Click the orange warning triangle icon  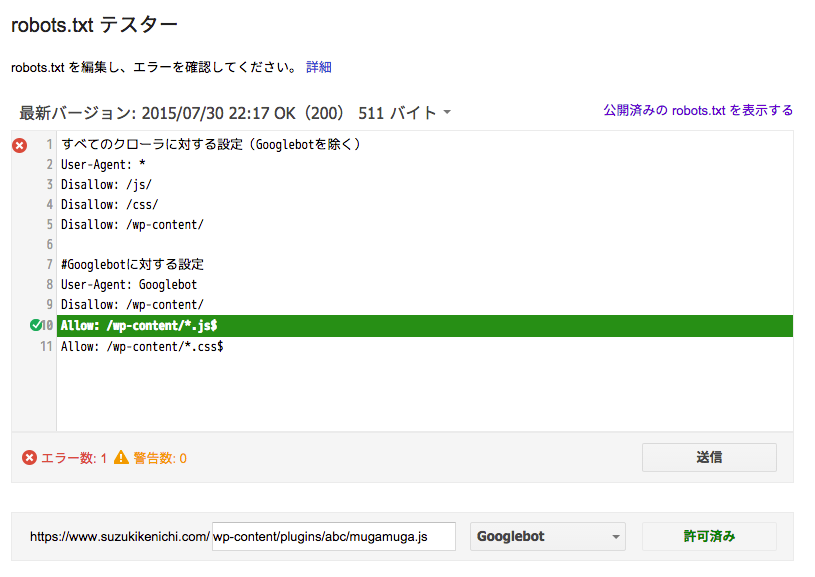pos(121,457)
